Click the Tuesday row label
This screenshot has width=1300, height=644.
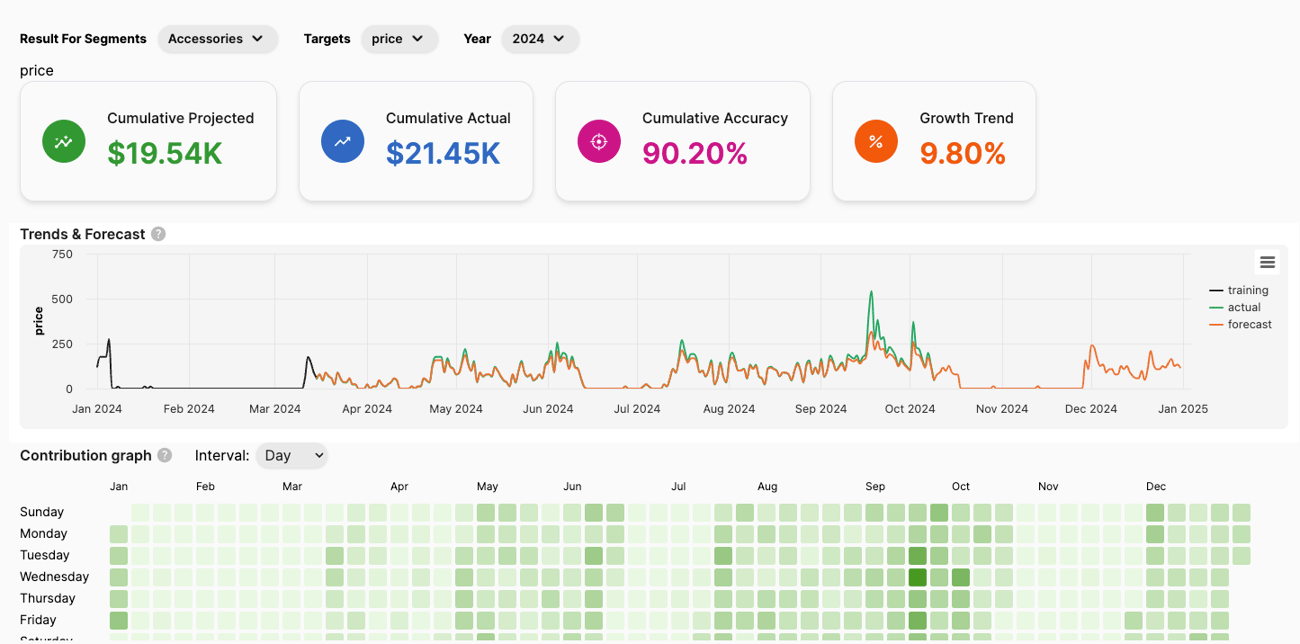coord(45,555)
